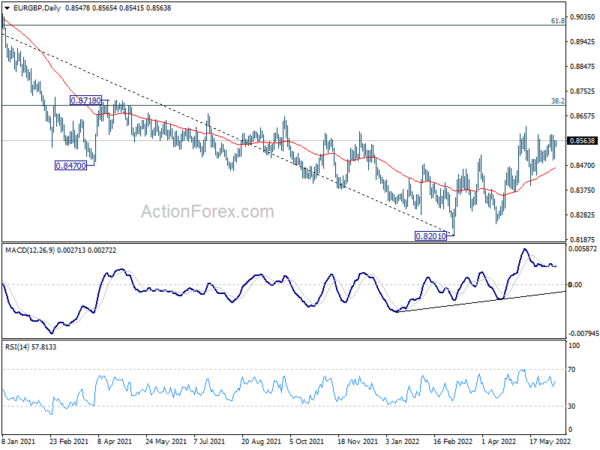
Task: Select the 0.87525 price axis value
Action: 582,91
